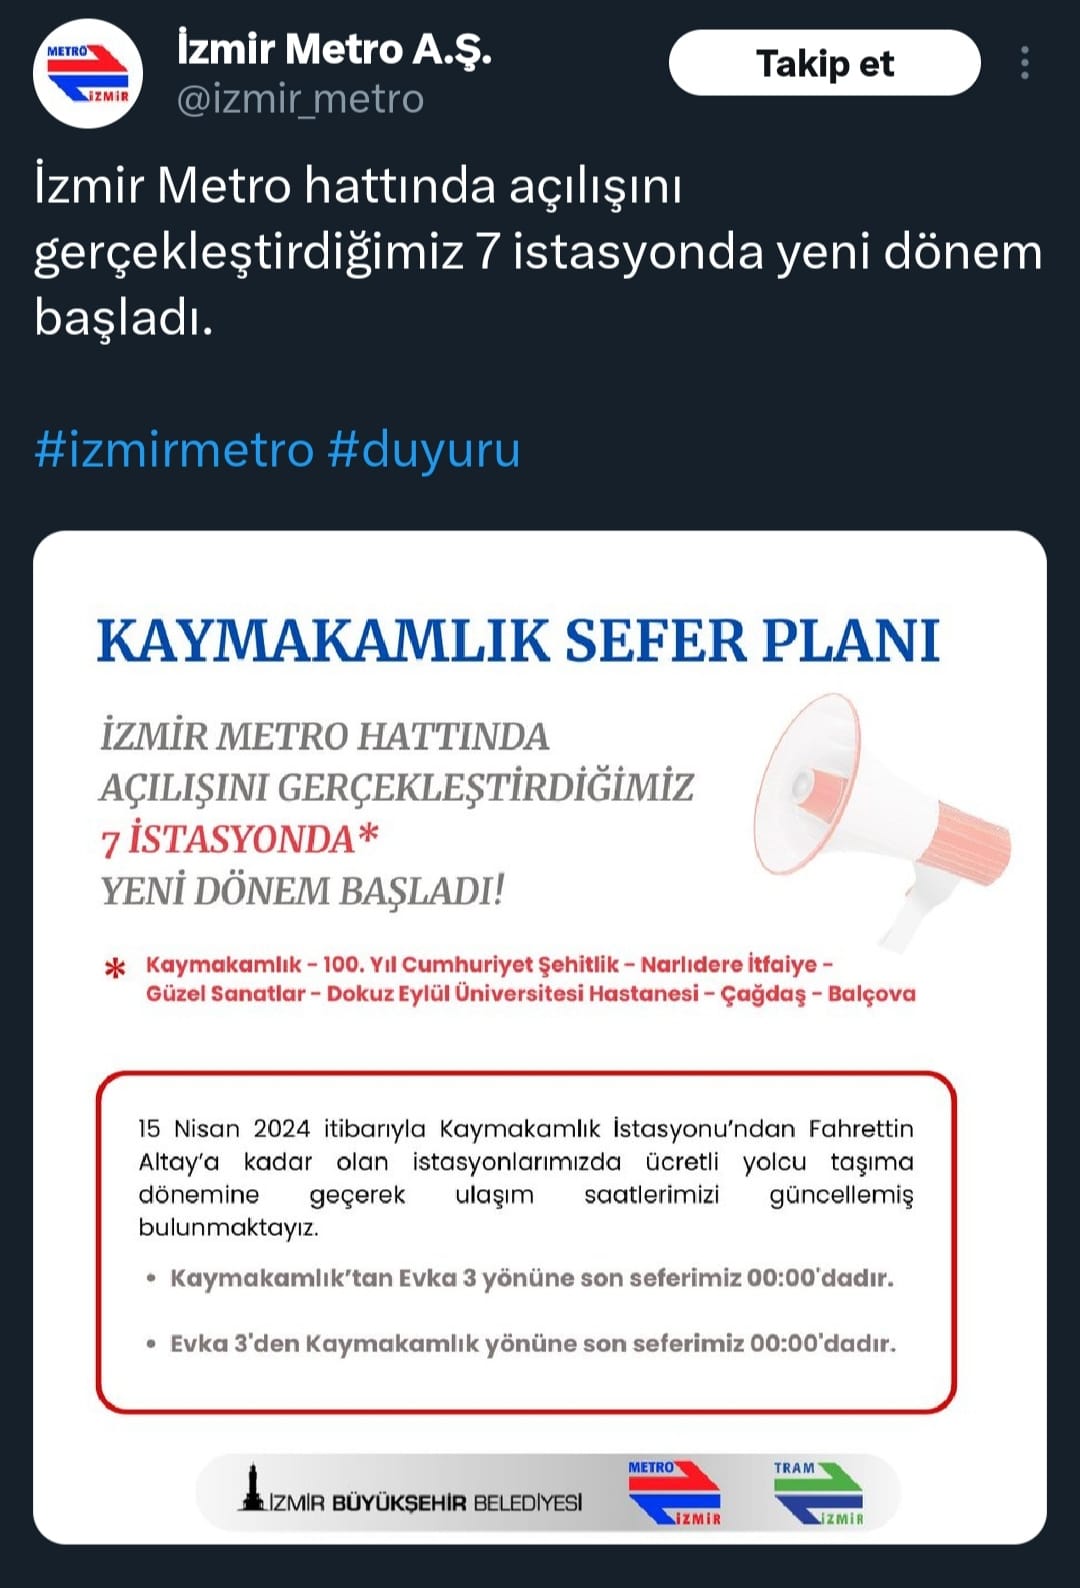Click the Metro İzmir logo at image bottom

674,1492
